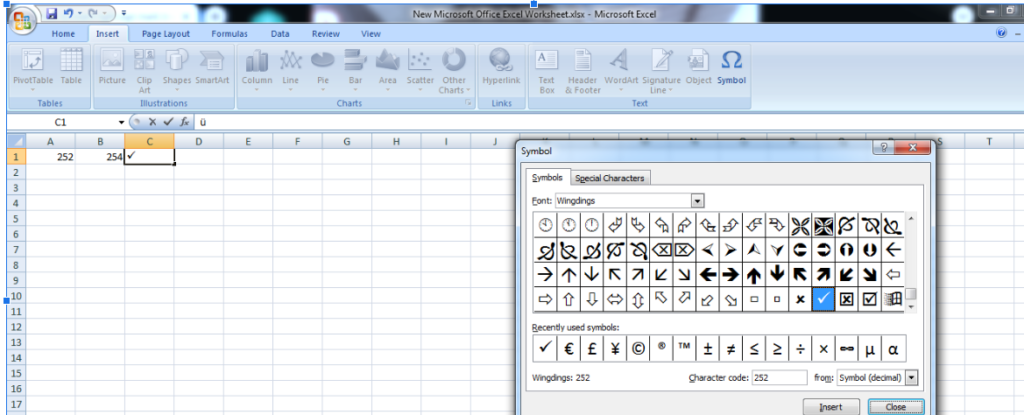Screen dimensions: 1024x415
Task: Click the symbol grid scrollbar thumb
Action: (911, 294)
